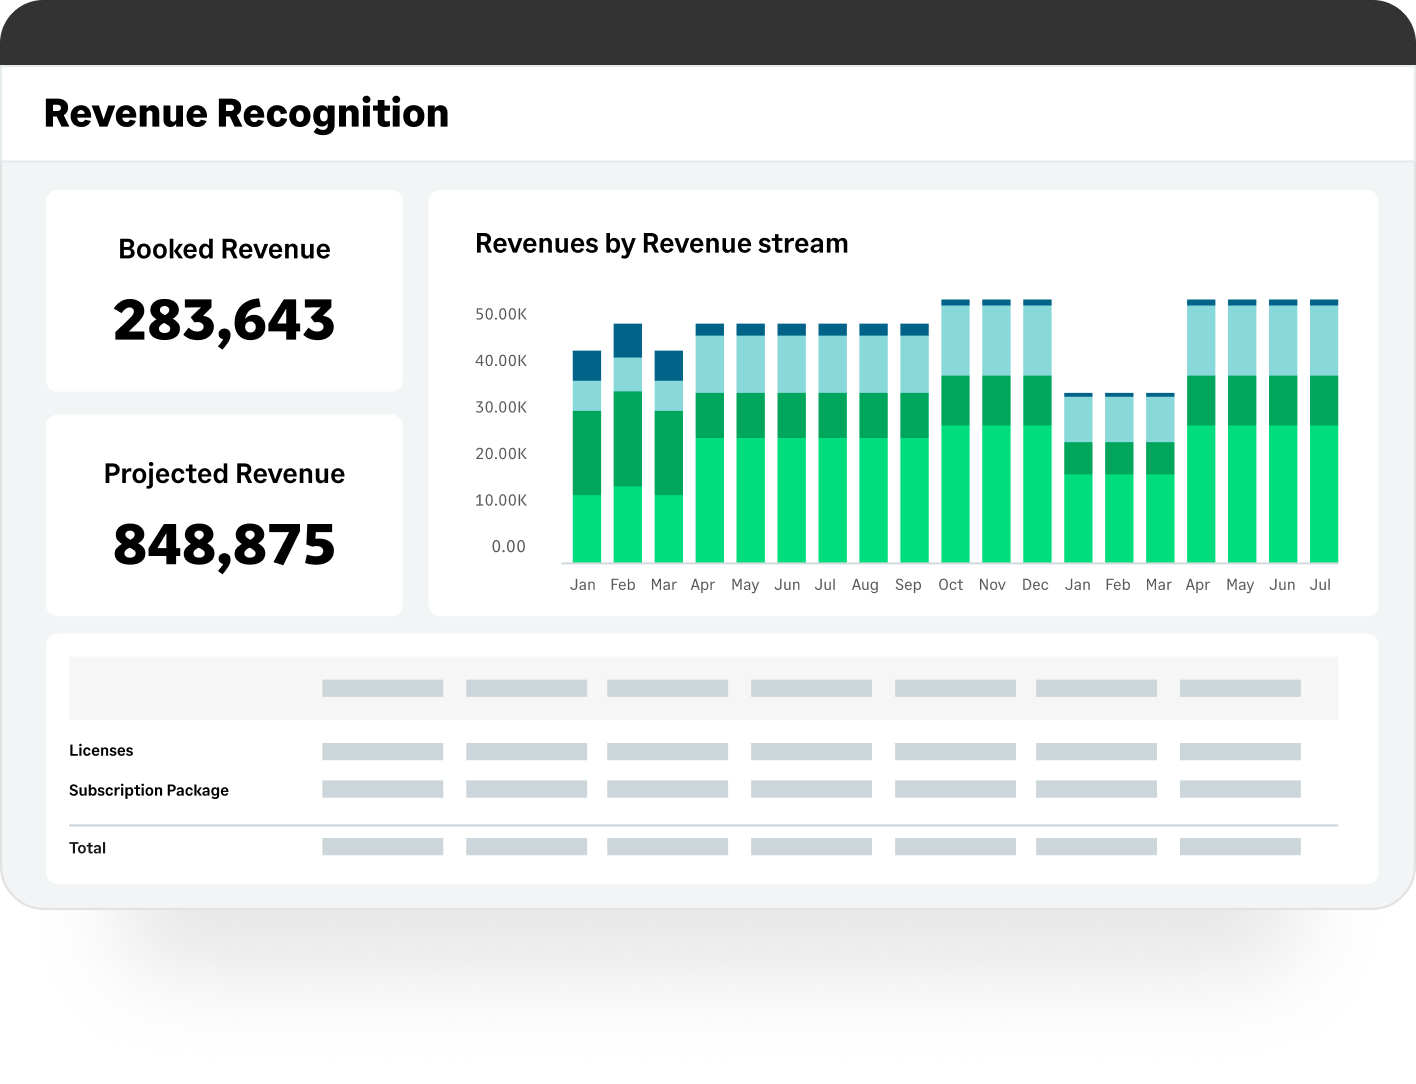This screenshot has width=1416, height=1084.
Task: Click the 50.00K y-axis label
Action: (x=501, y=314)
